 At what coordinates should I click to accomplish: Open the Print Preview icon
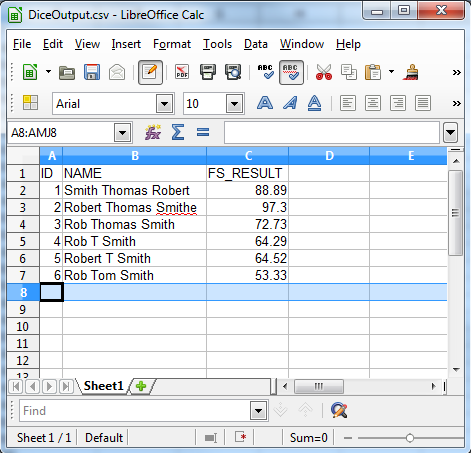[233, 72]
